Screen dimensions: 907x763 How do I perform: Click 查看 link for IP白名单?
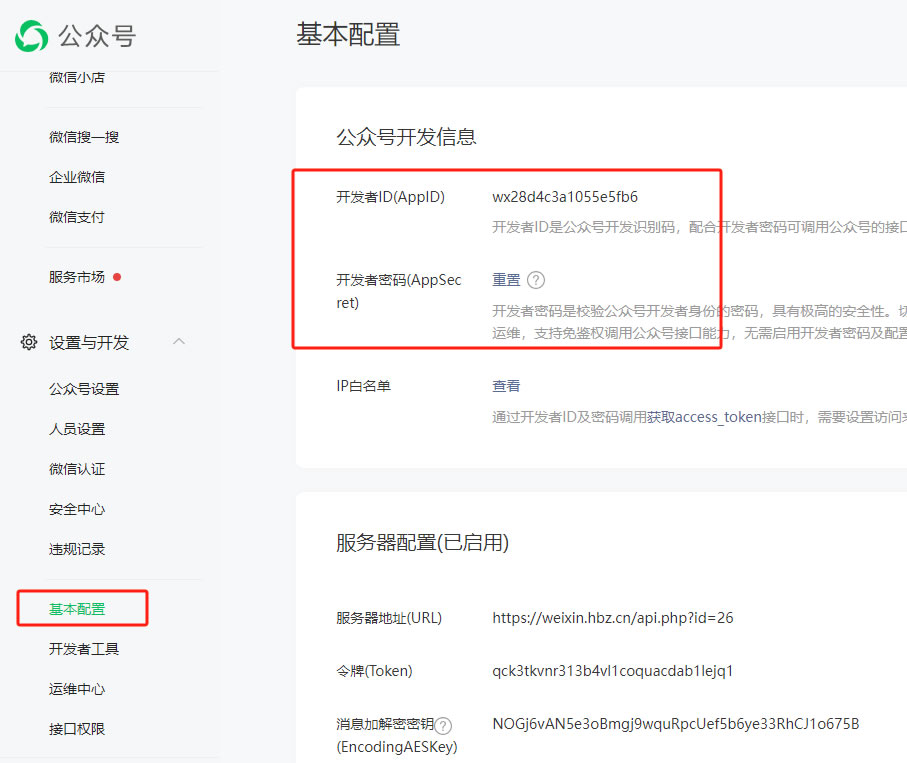(x=506, y=386)
